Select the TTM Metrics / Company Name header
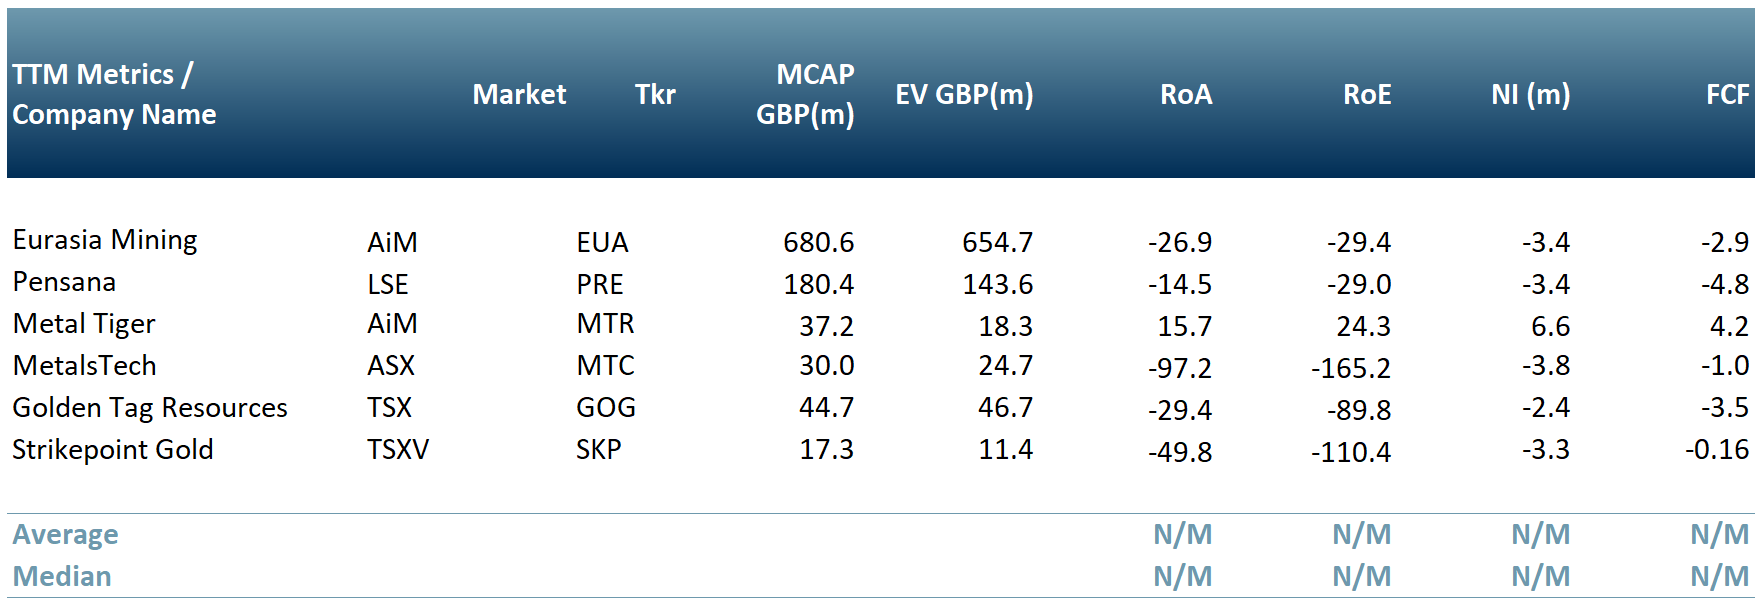Image resolution: width=1760 pixels, height=605 pixels. pyautogui.click(x=114, y=94)
